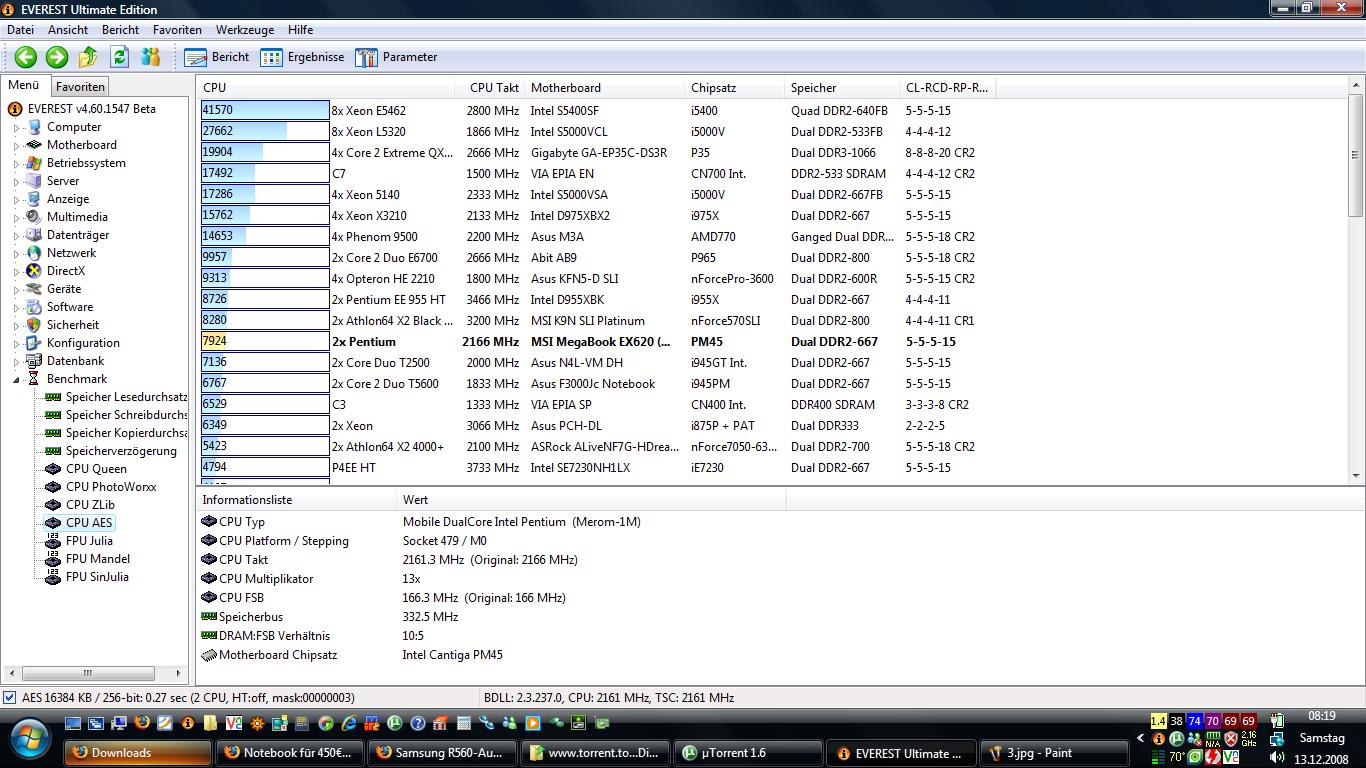Screen dimensions: 1366x768
Task: Select Speicher Kopierdurchsatz benchmark
Action: [116, 432]
